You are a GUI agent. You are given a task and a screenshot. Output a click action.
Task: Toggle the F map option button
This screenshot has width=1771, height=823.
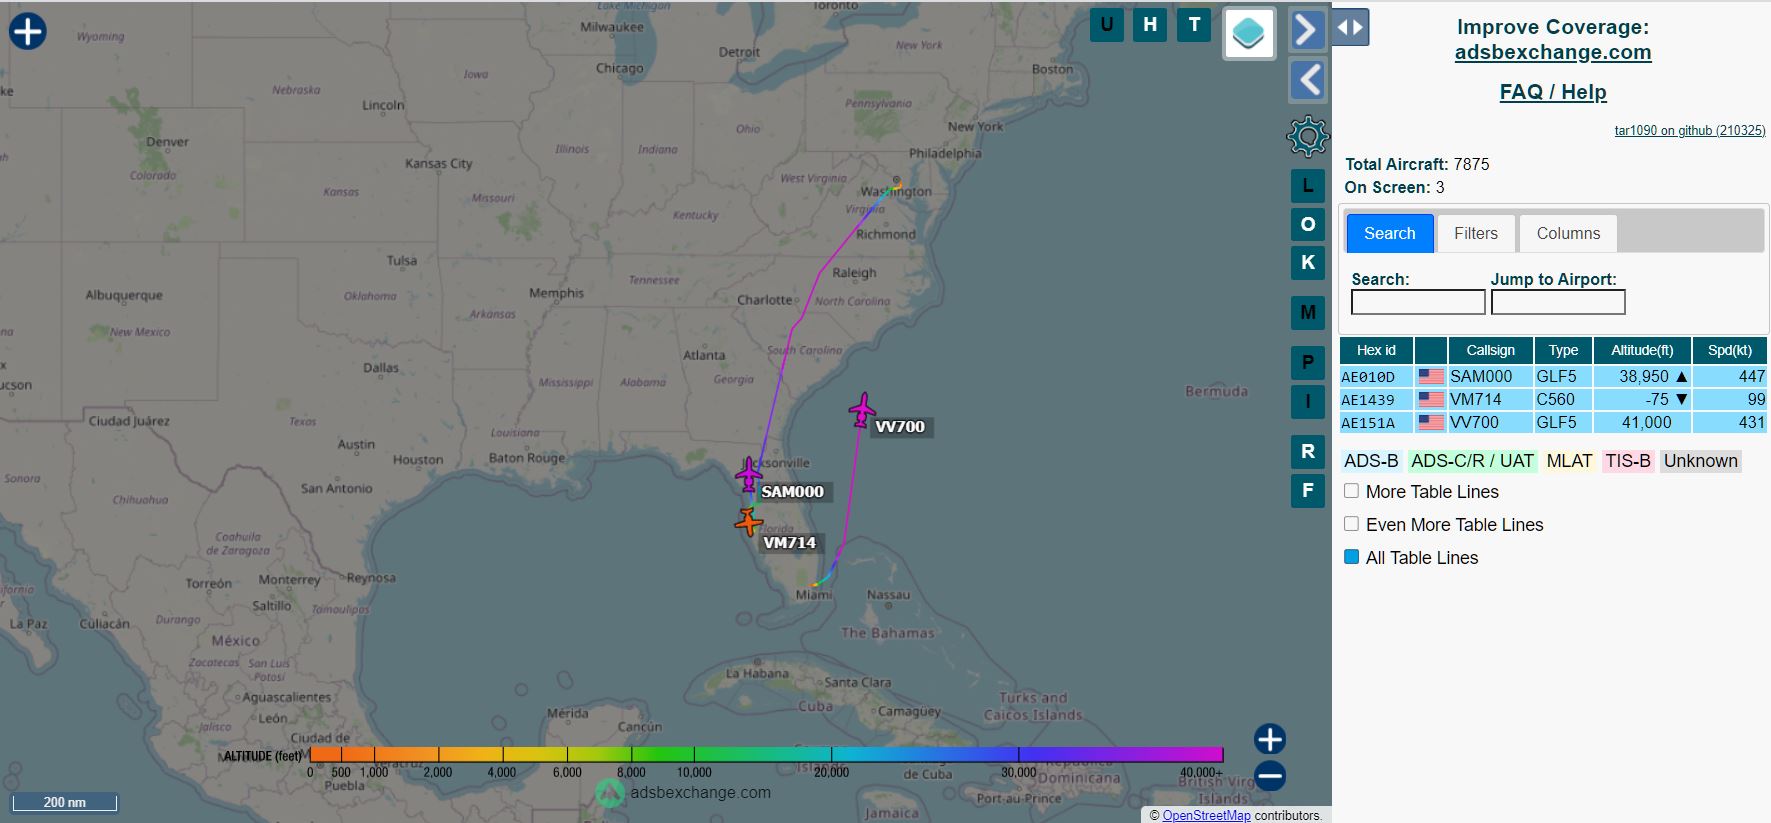(x=1307, y=490)
